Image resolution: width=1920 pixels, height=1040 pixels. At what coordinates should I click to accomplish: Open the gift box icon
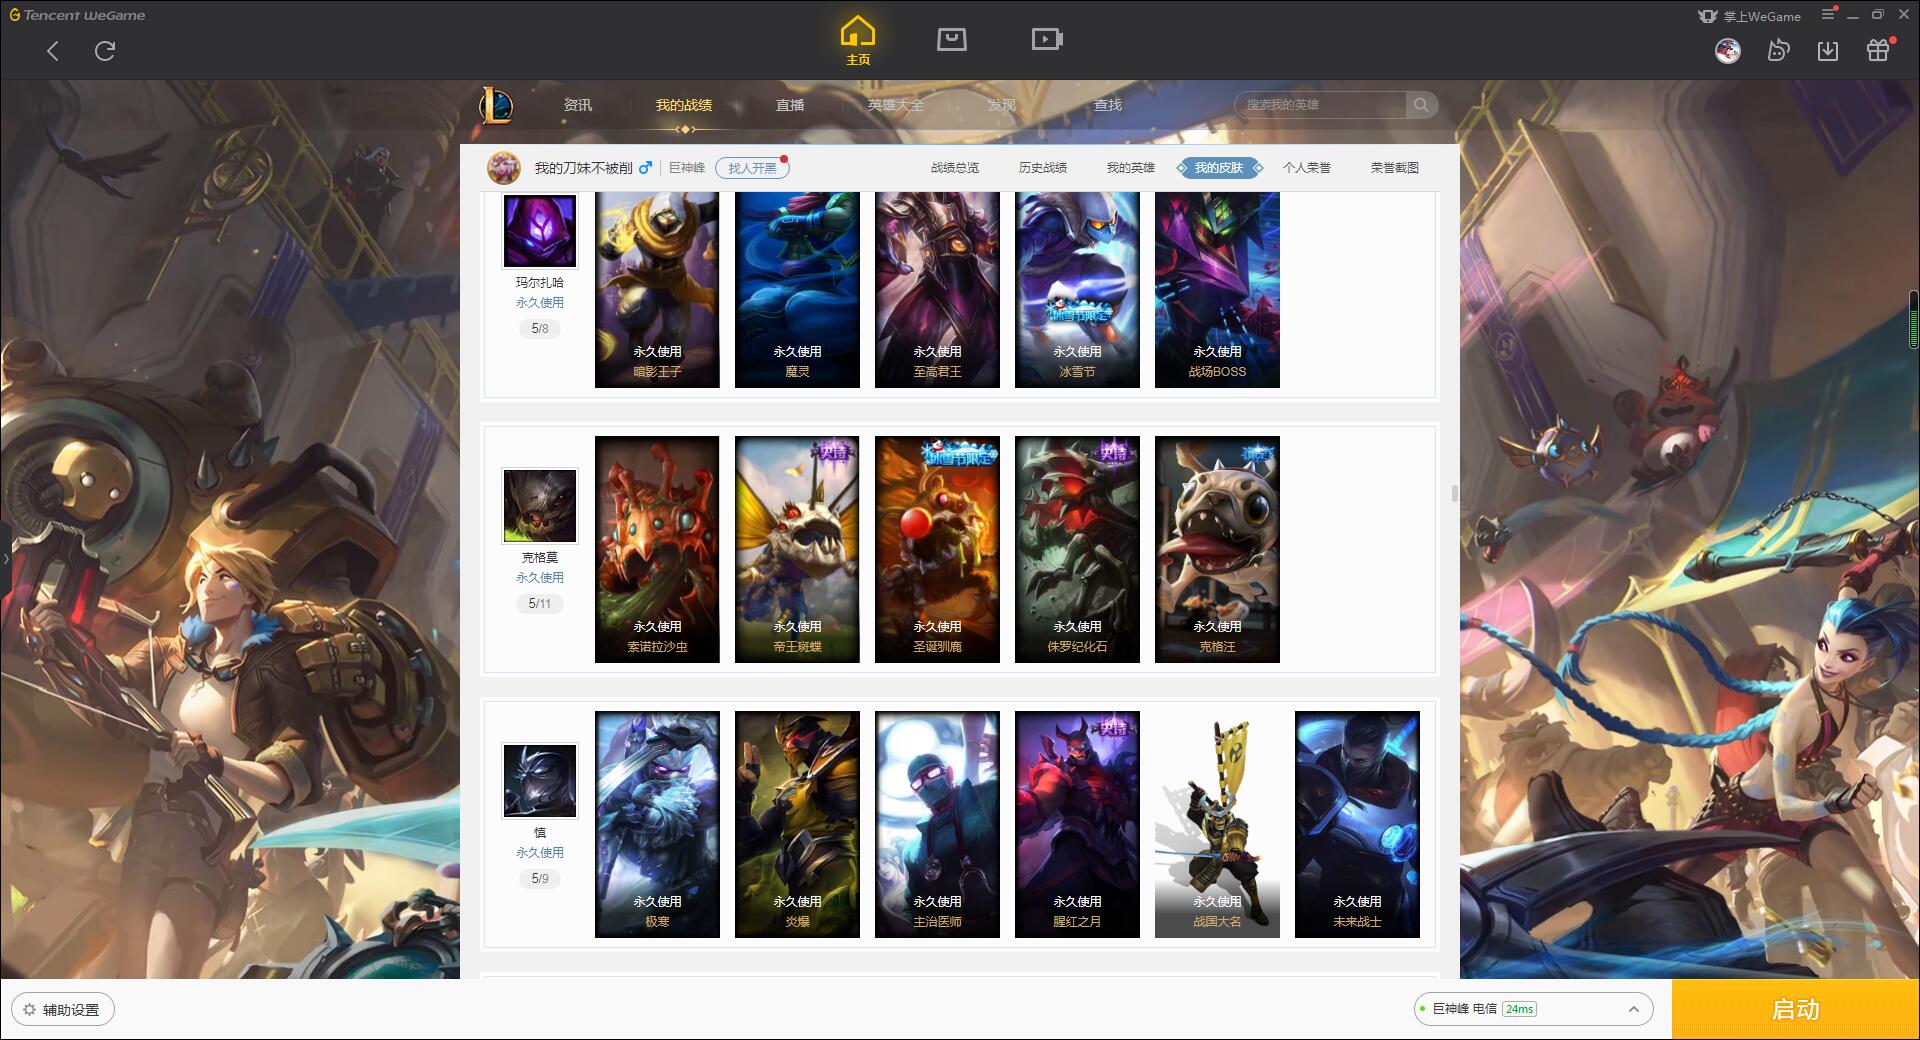(1878, 50)
